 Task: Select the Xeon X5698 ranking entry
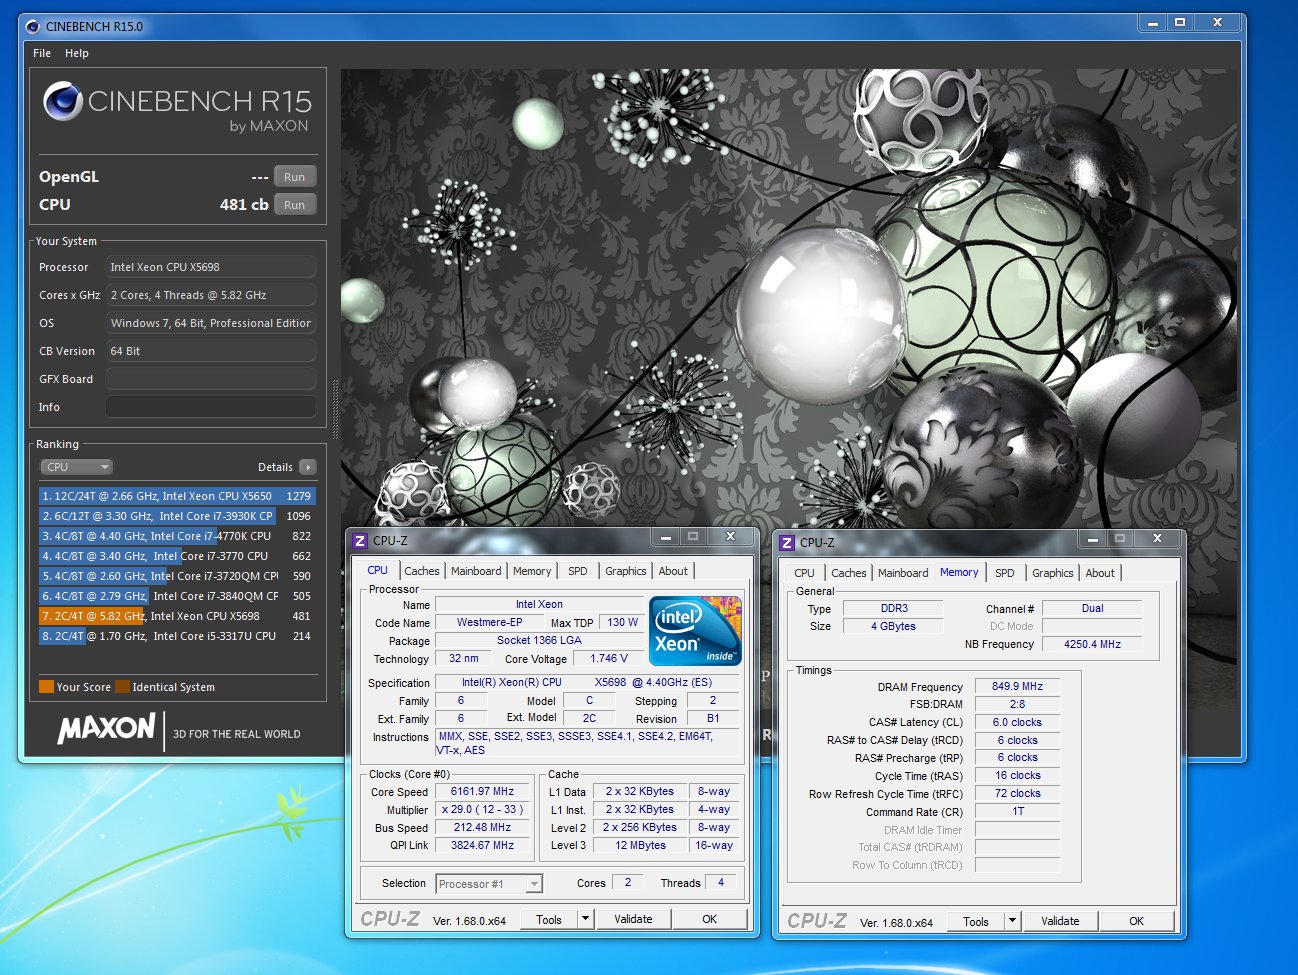[x=177, y=616]
